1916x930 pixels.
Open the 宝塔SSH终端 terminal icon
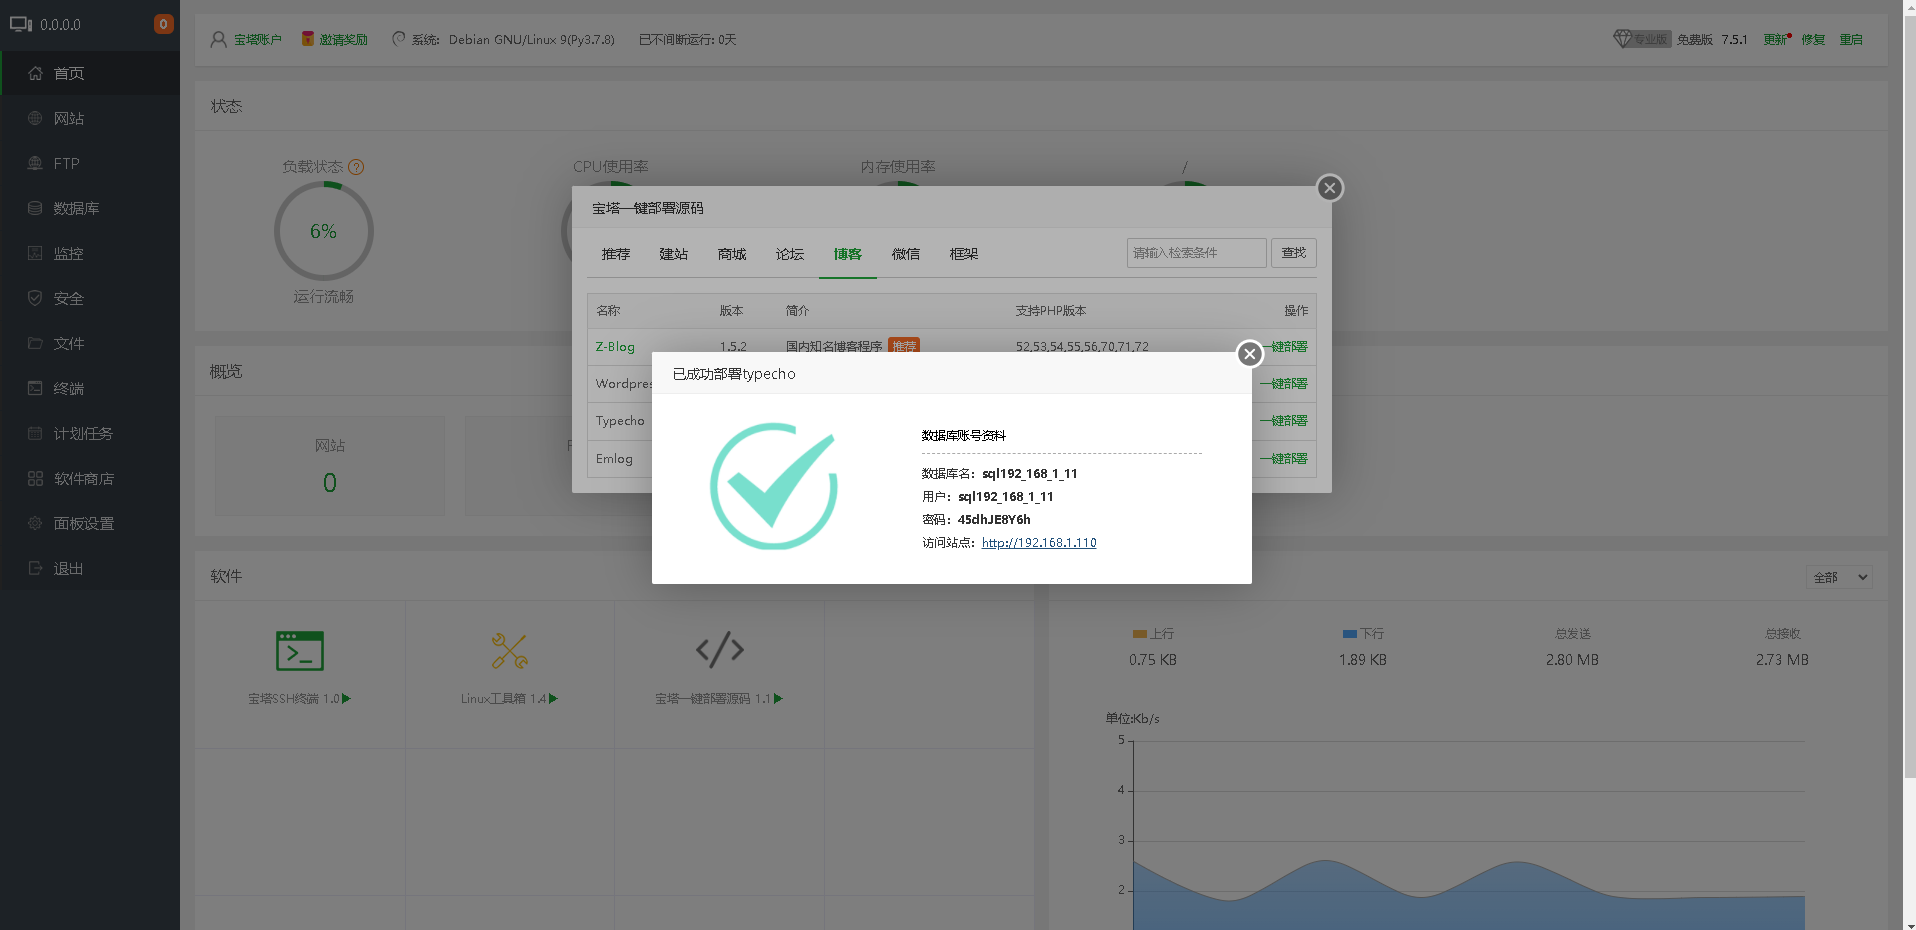[x=300, y=651]
